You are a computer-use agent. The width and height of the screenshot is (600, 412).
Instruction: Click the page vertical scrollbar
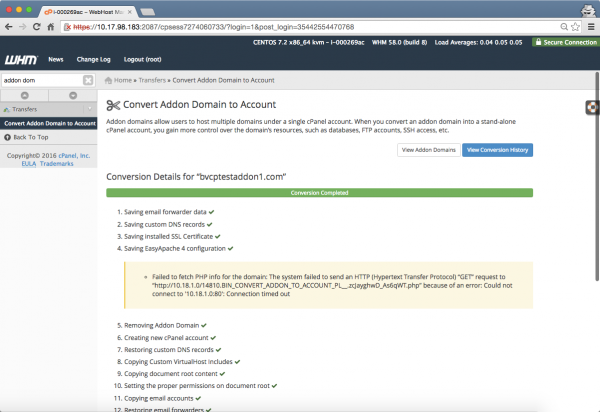pyautogui.click(x=597, y=176)
